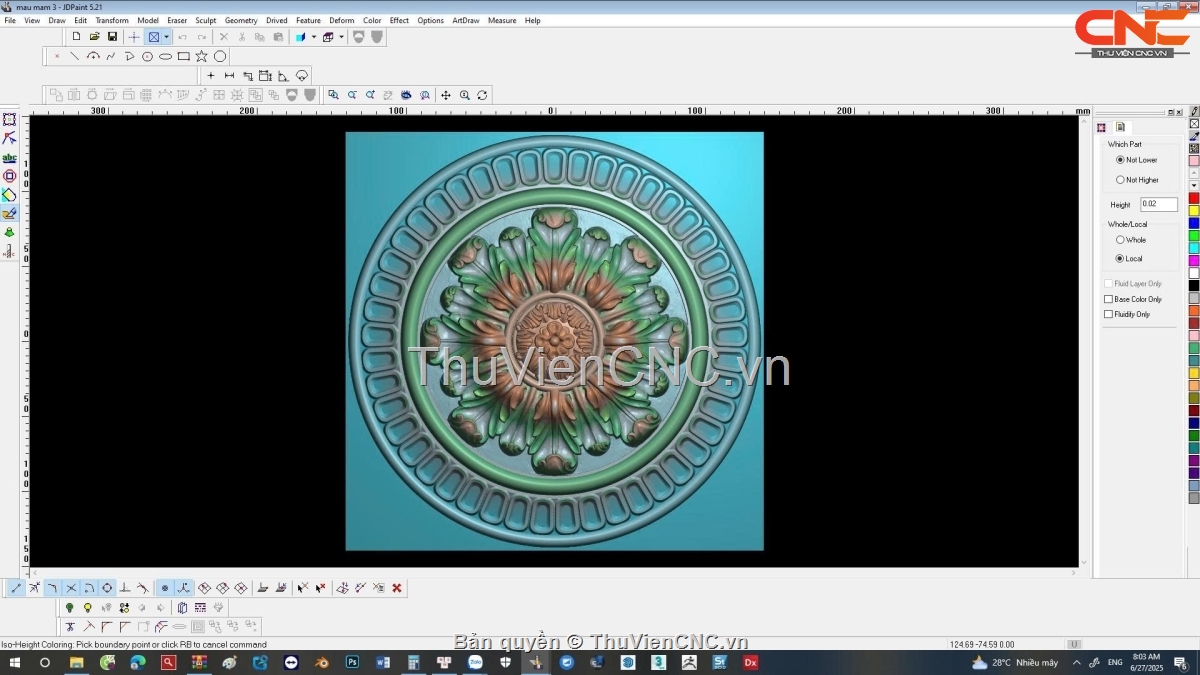Click the green light bulb icon
Image resolution: width=1200 pixels, height=675 pixels.
pos(69,607)
